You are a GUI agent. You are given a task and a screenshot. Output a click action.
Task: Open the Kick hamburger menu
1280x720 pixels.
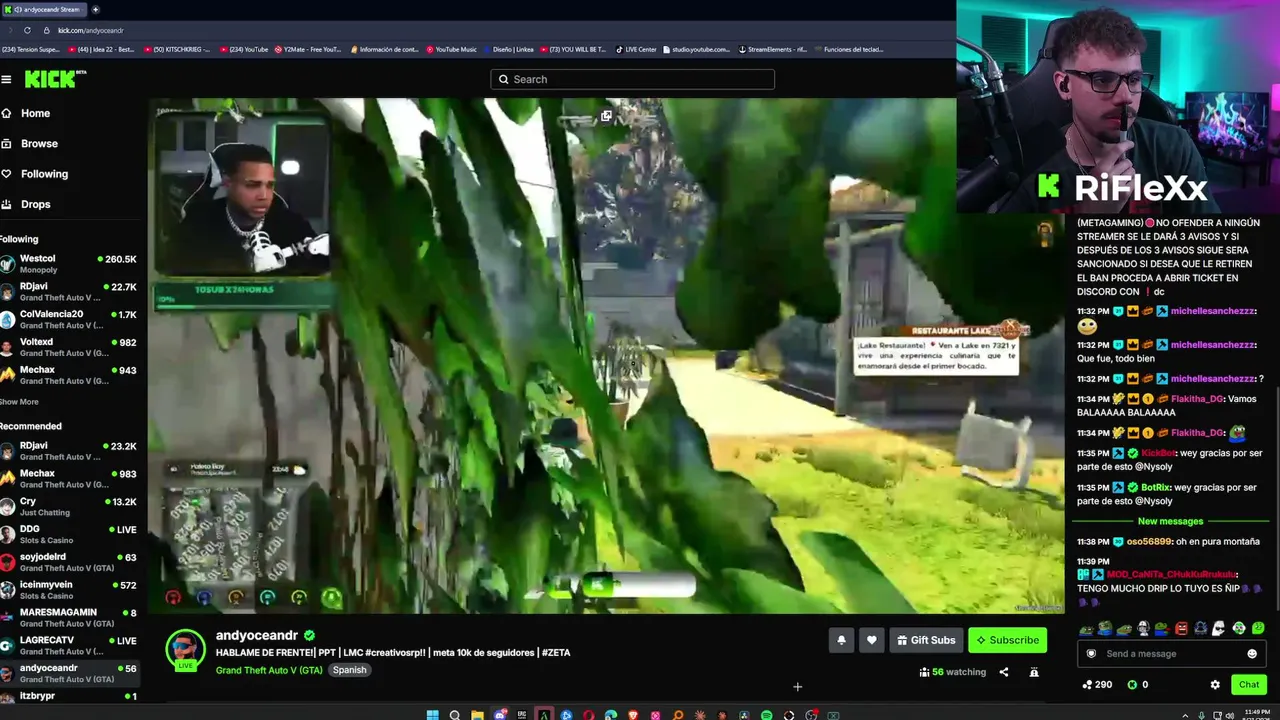pos(6,79)
